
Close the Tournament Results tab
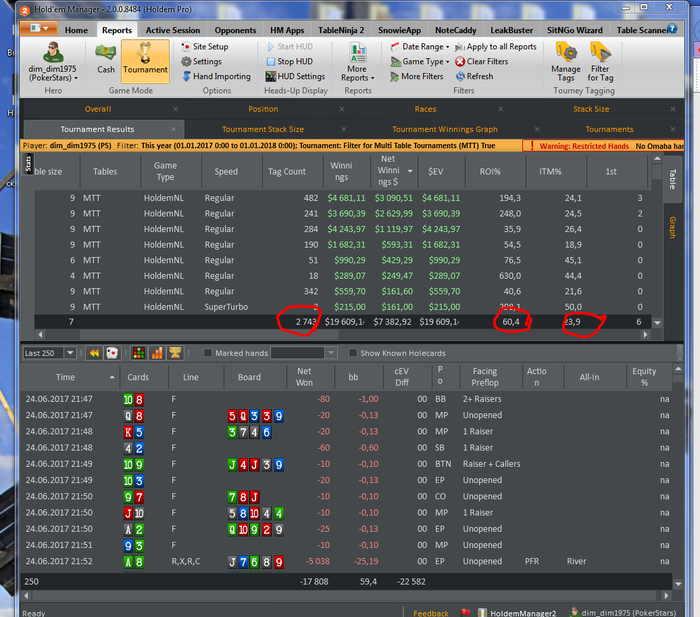[174, 129]
